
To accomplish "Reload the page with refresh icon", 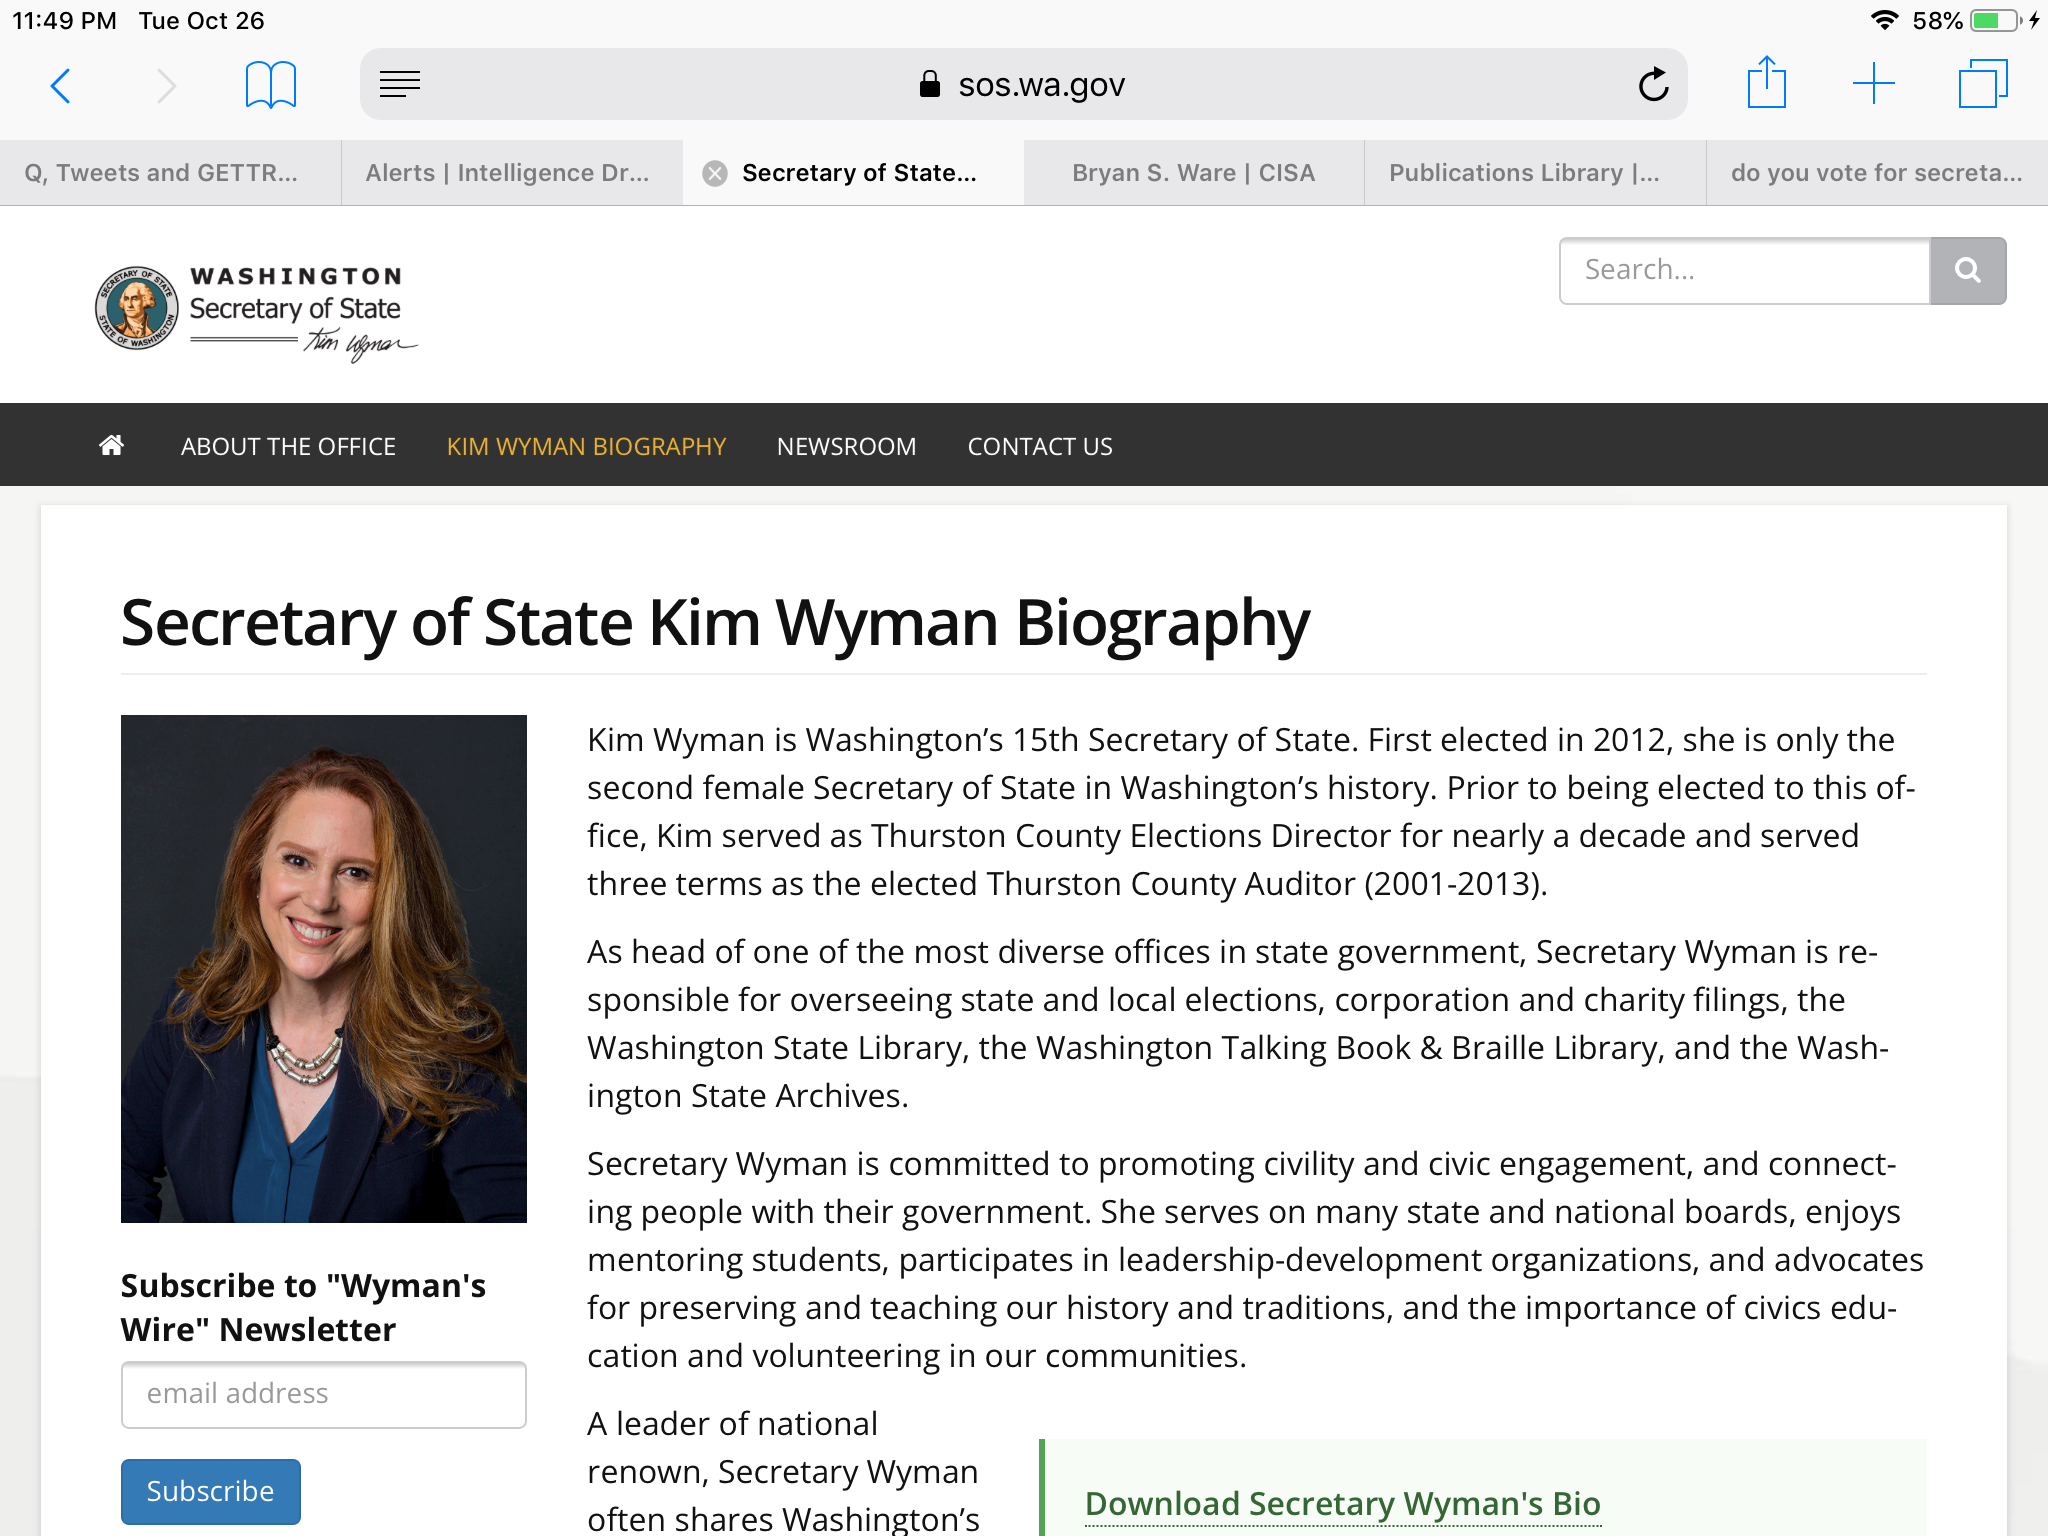I will click(x=1653, y=85).
